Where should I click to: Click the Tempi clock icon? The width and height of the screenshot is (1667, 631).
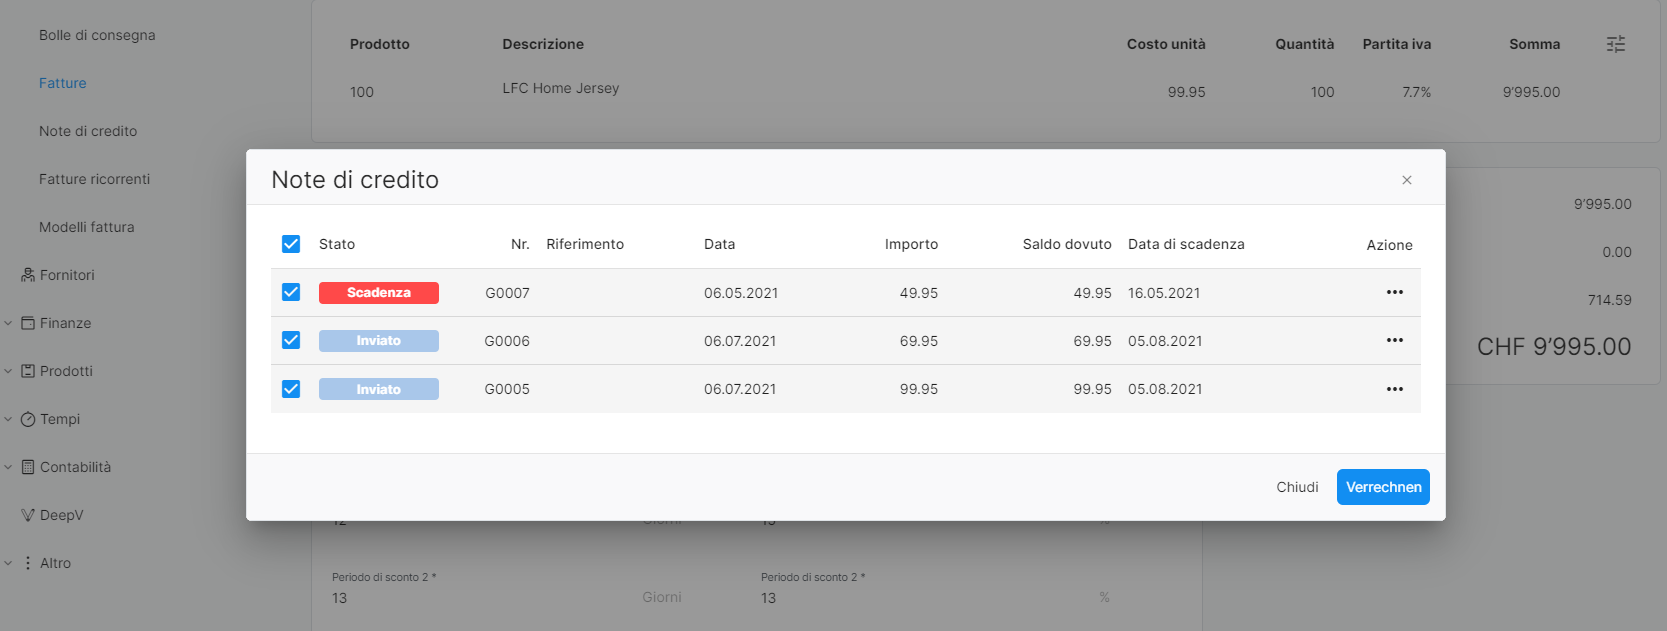[x=28, y=419]
